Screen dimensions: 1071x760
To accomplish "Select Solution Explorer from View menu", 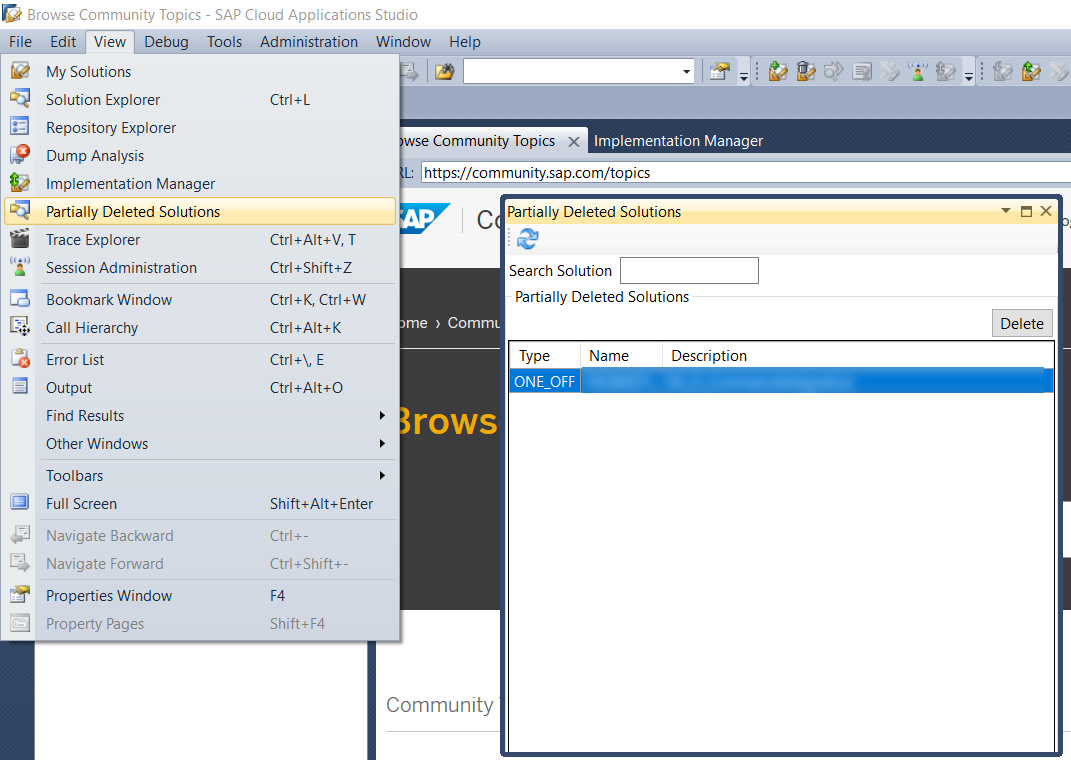I will [200, 100].
